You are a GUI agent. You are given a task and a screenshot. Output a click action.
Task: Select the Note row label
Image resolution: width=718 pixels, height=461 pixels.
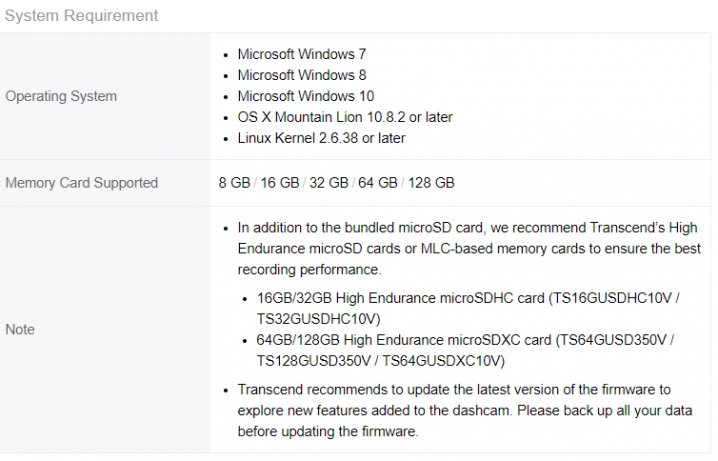pos(20,329)
